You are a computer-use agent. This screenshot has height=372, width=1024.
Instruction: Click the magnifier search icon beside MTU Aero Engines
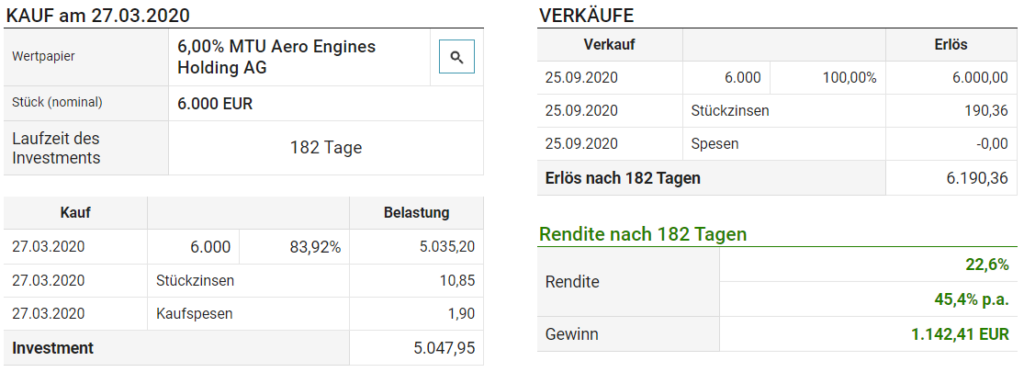[x=456, y=57]
